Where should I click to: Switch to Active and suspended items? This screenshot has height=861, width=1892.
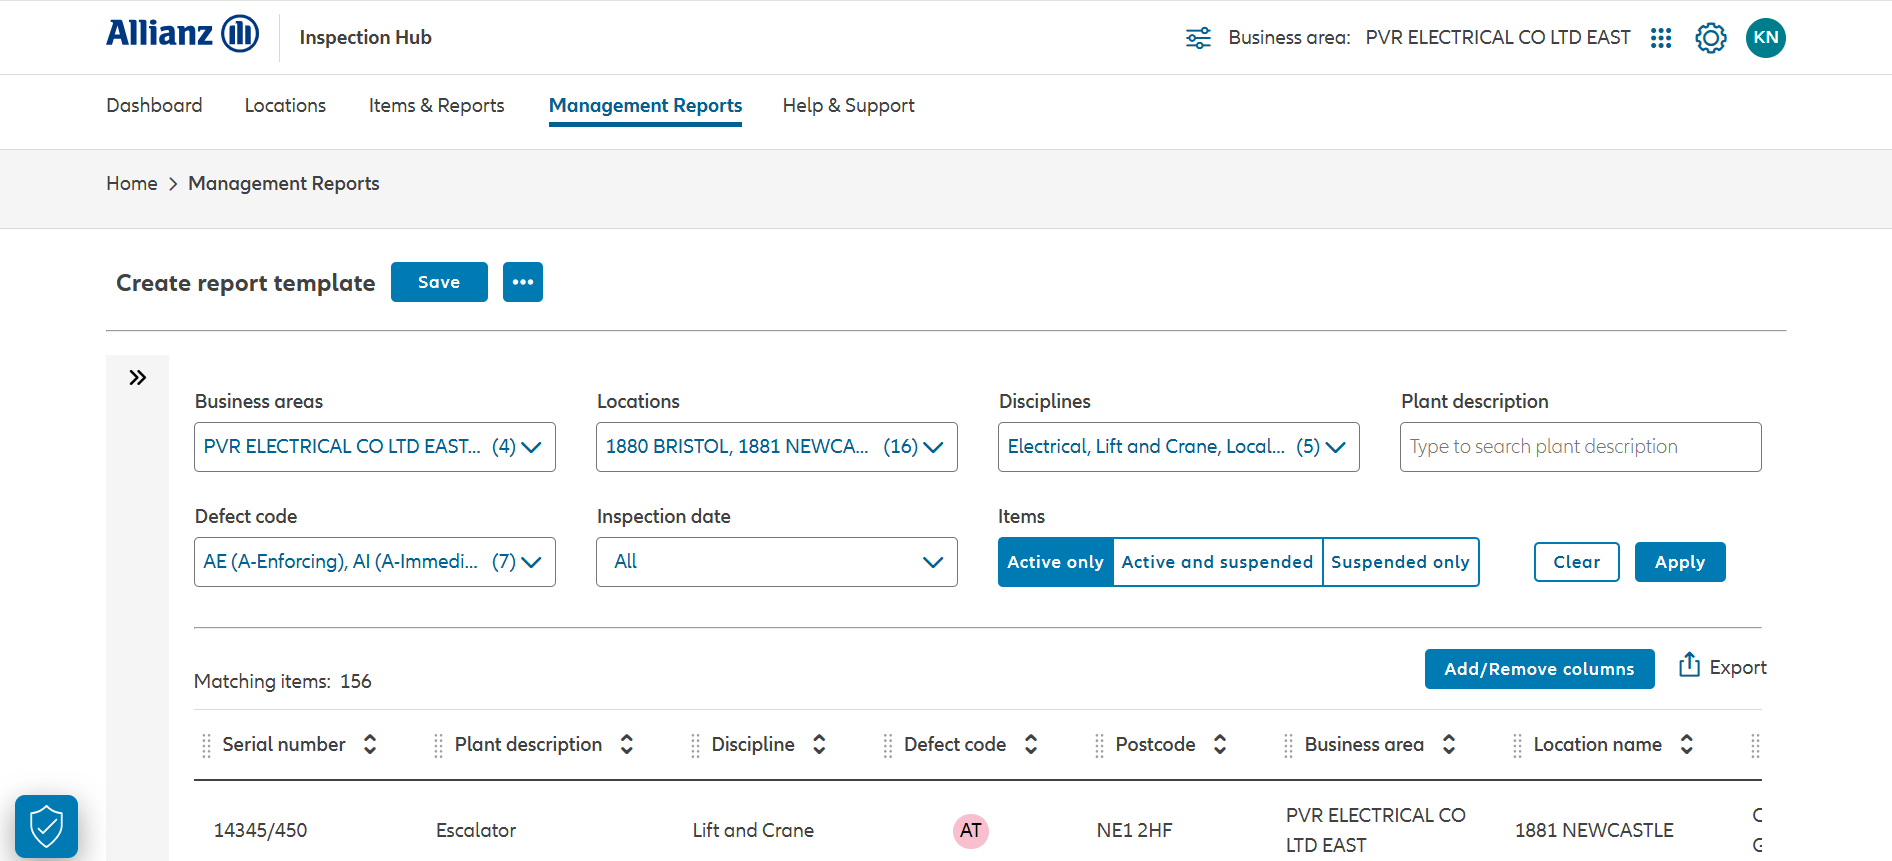coord(1217,562)
